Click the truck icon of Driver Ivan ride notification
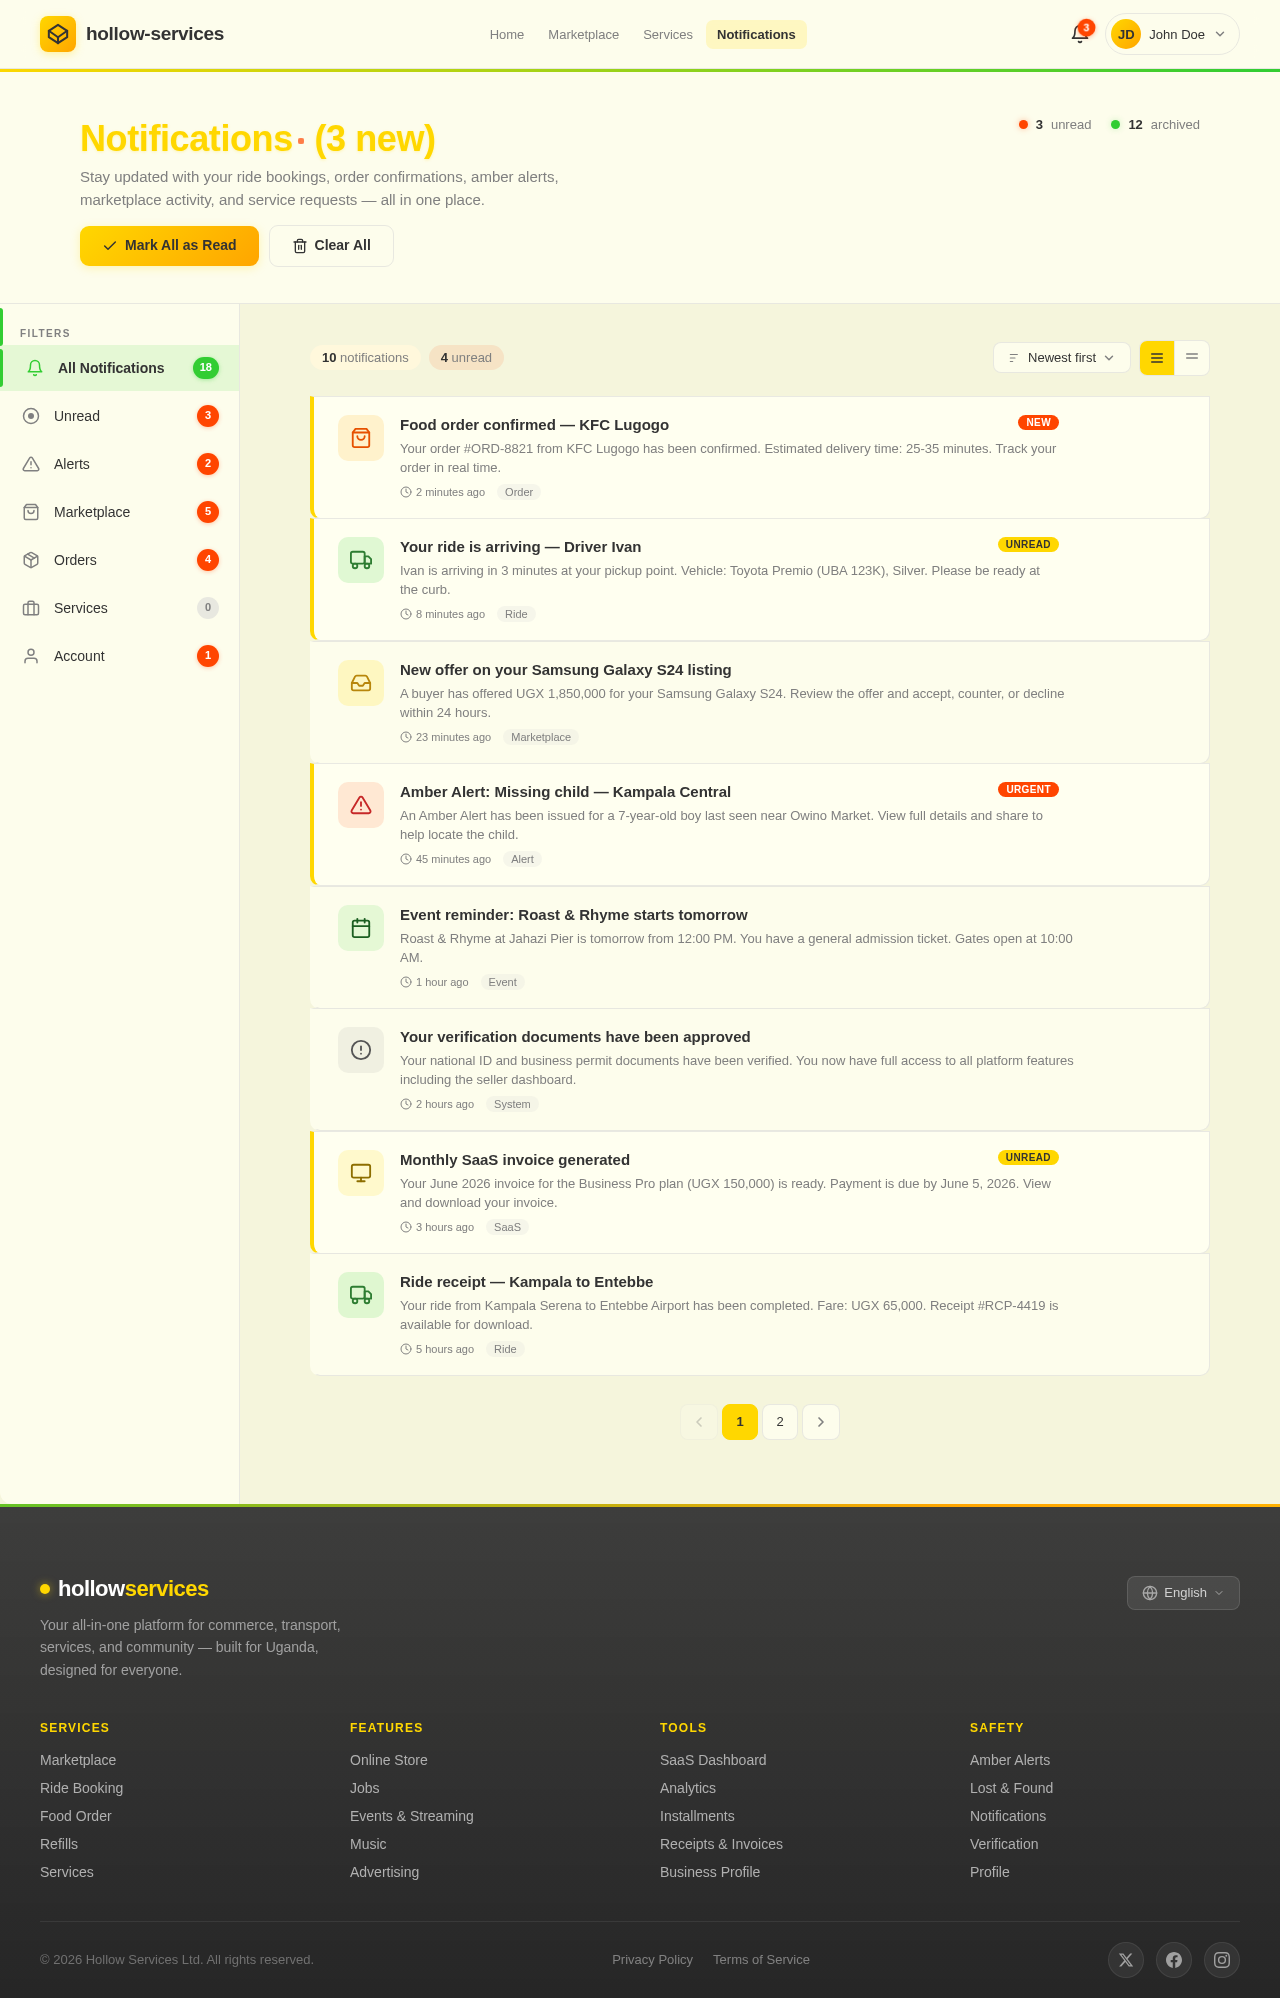The height and width of the screenshot is (1998, 1280). pos(361,560)
